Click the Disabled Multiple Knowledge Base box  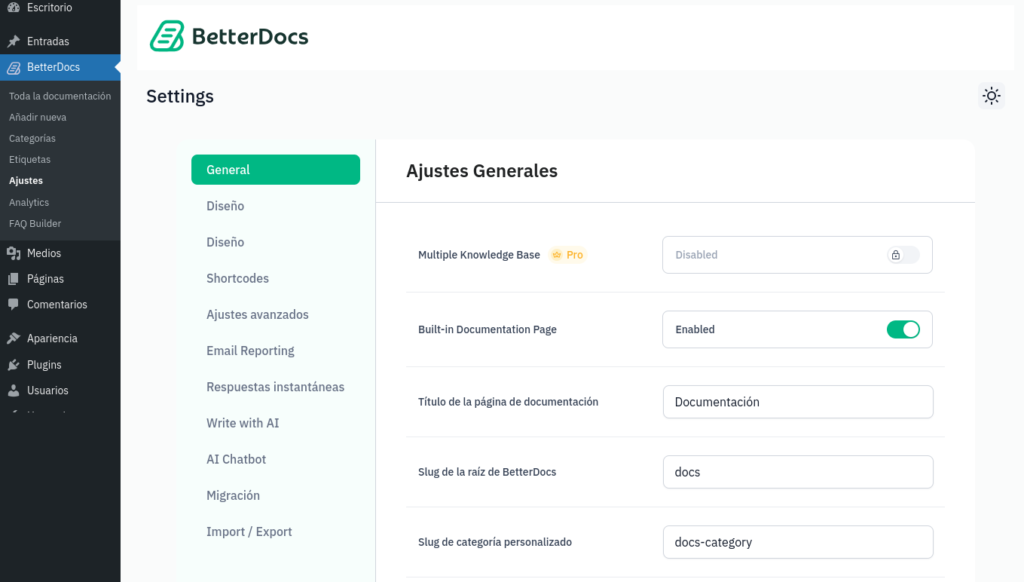coord(797,255)
